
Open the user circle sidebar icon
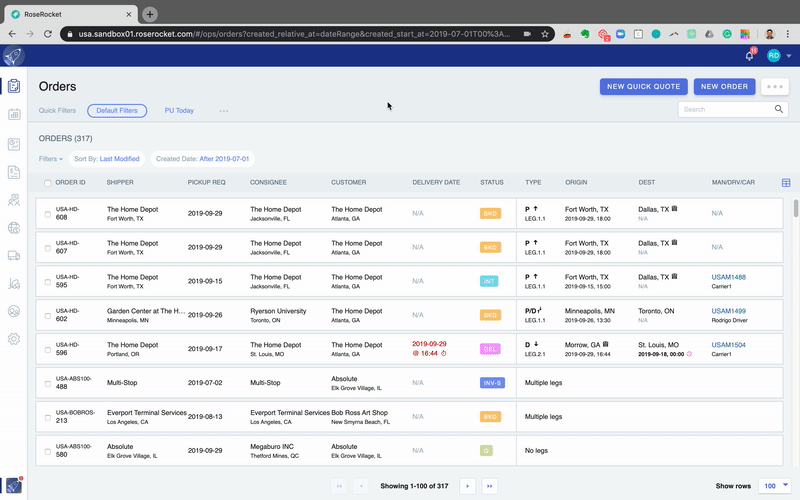(14, 311)
